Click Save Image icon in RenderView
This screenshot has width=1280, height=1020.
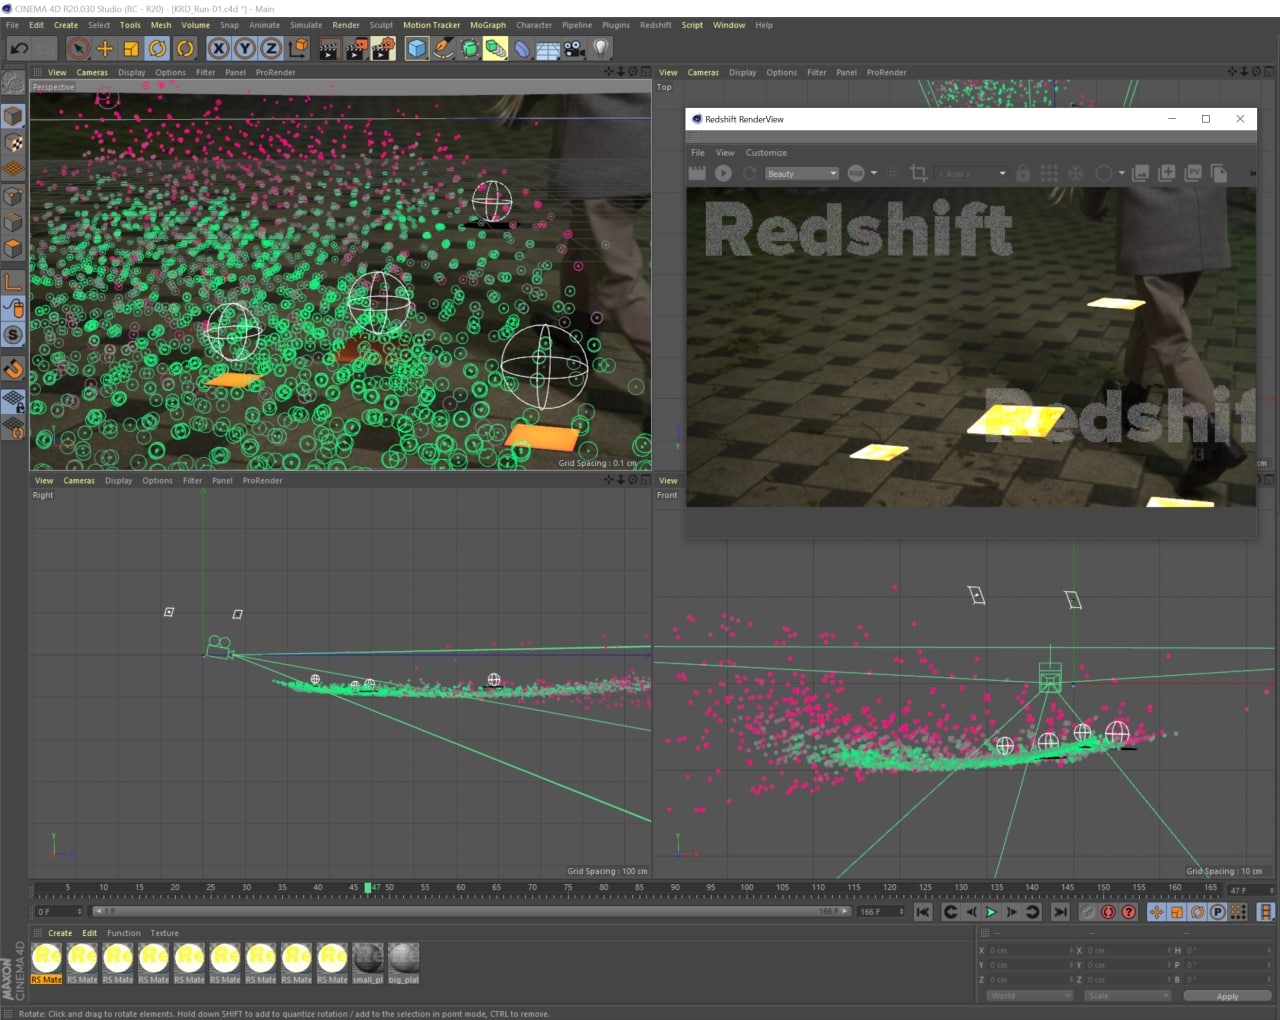[1141, 173]
